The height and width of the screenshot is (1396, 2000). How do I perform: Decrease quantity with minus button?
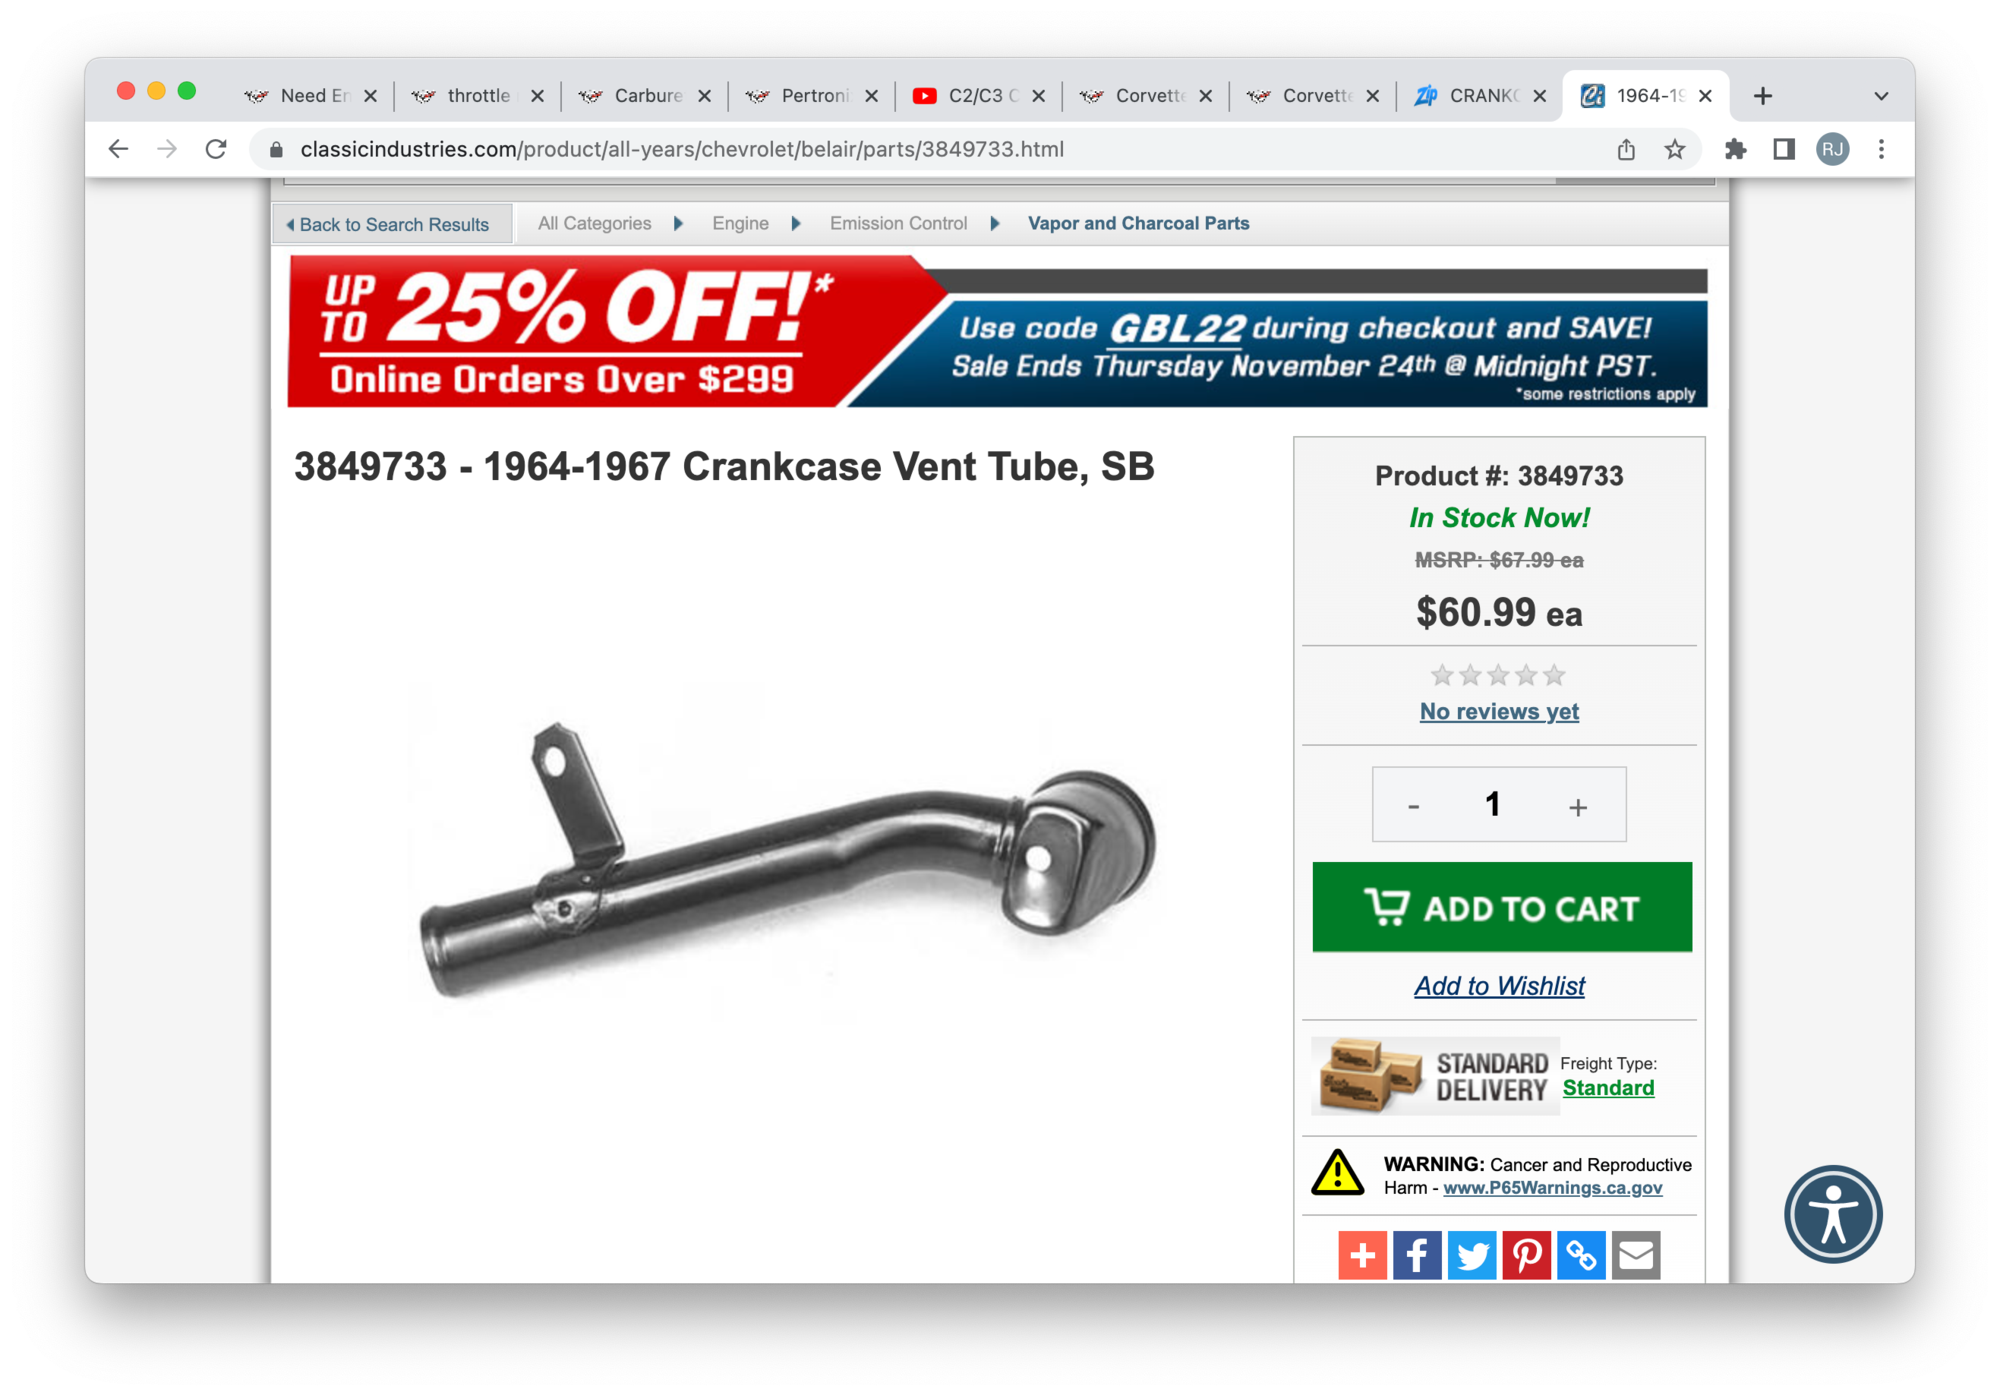(x=1414, y=806)
